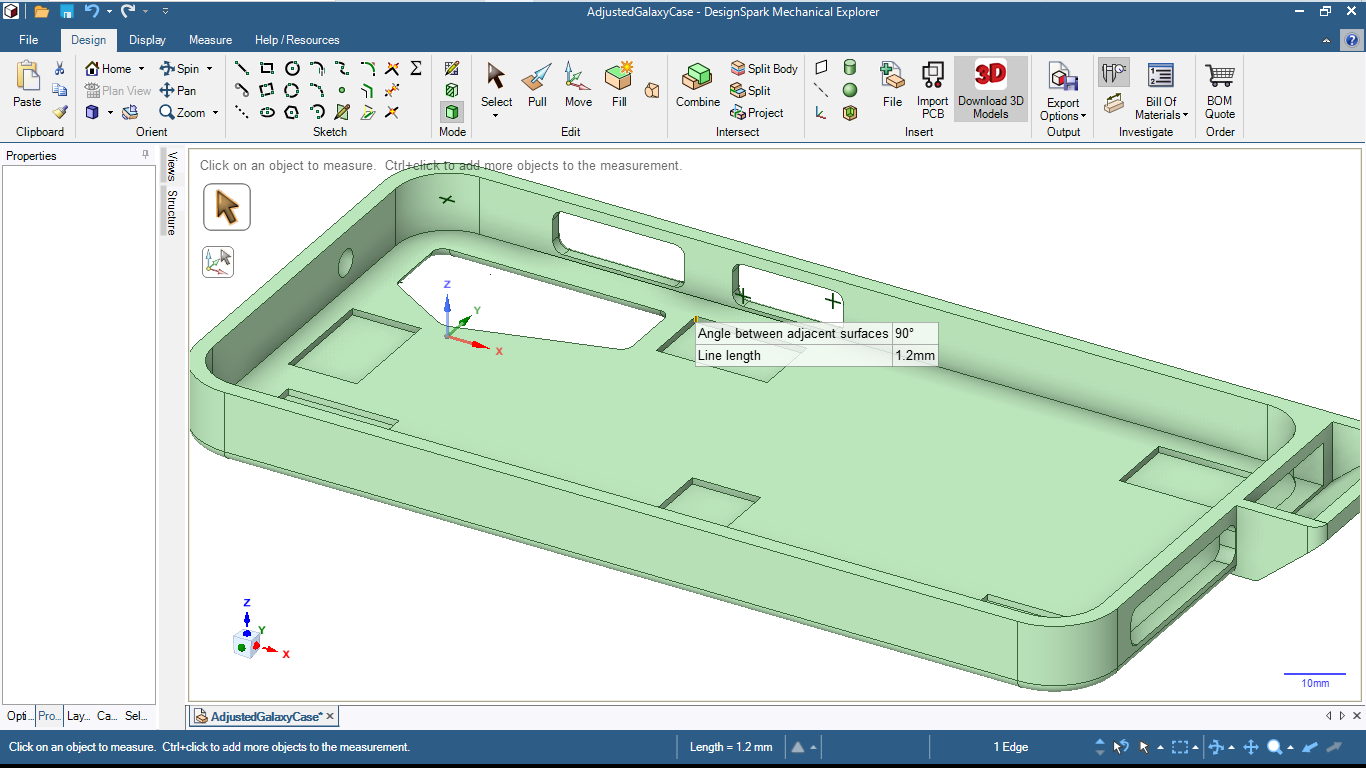The height and width of the screenshot is (768, 1366).
Task: Click the Cut scissors icon
Action: point(60,68)
